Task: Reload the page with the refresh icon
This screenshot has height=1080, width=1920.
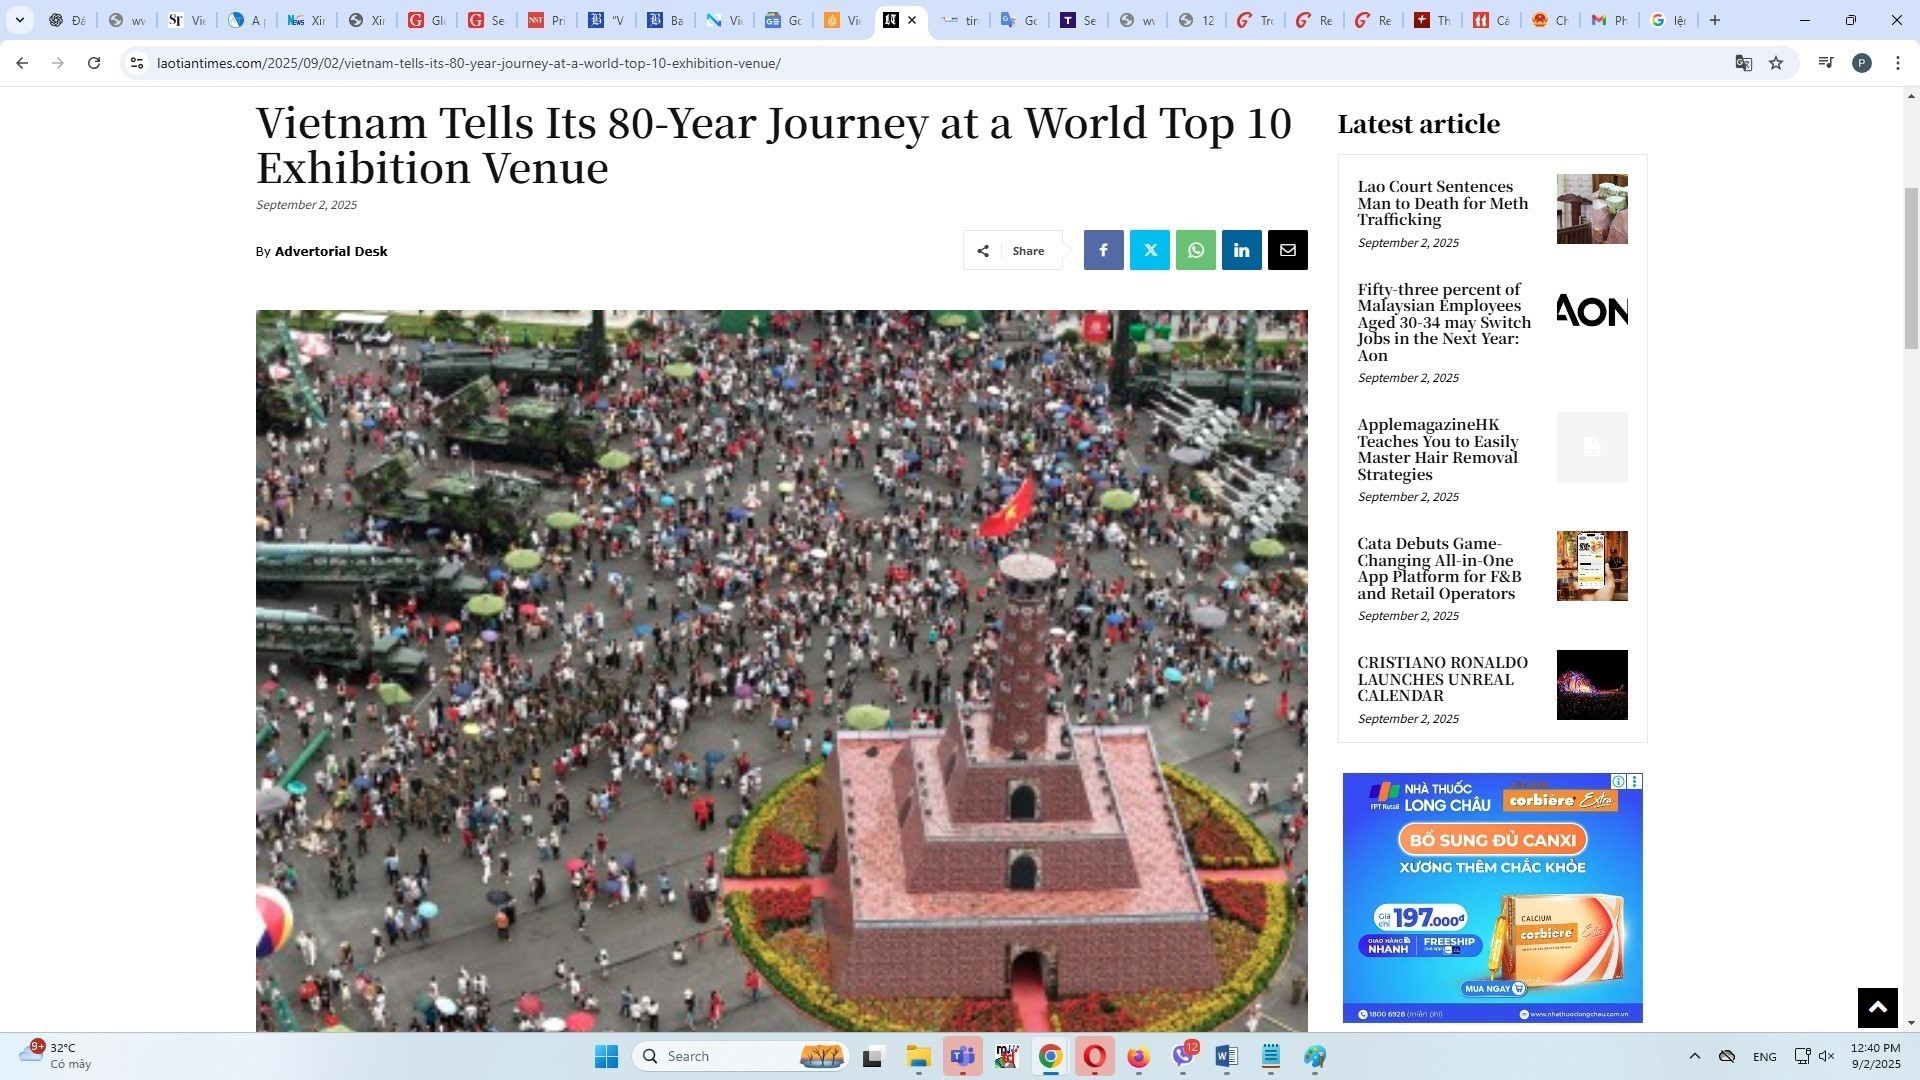Action: (x=94, y=63)
